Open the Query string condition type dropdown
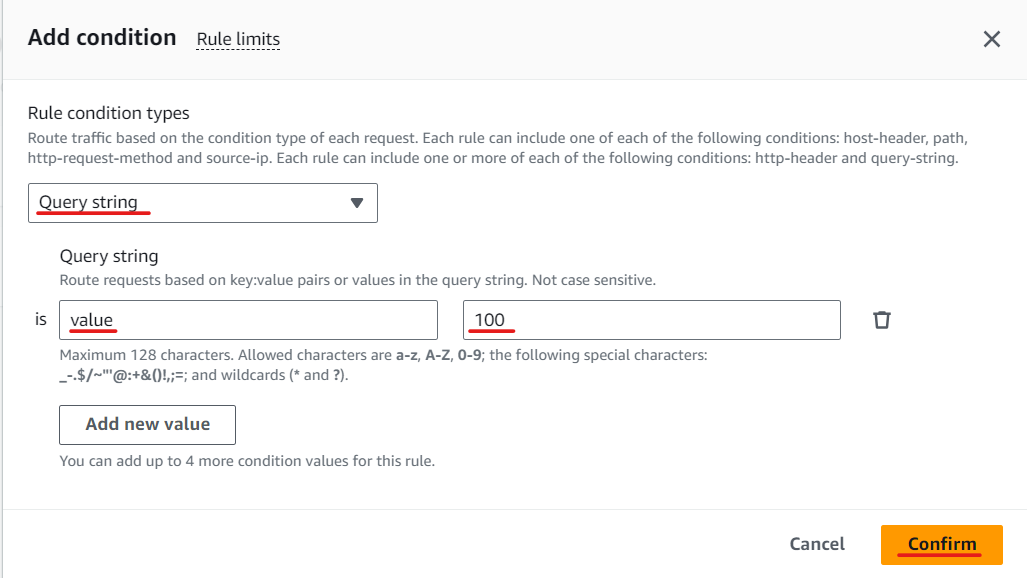1027x578 pixels. [x=202, y=203]
